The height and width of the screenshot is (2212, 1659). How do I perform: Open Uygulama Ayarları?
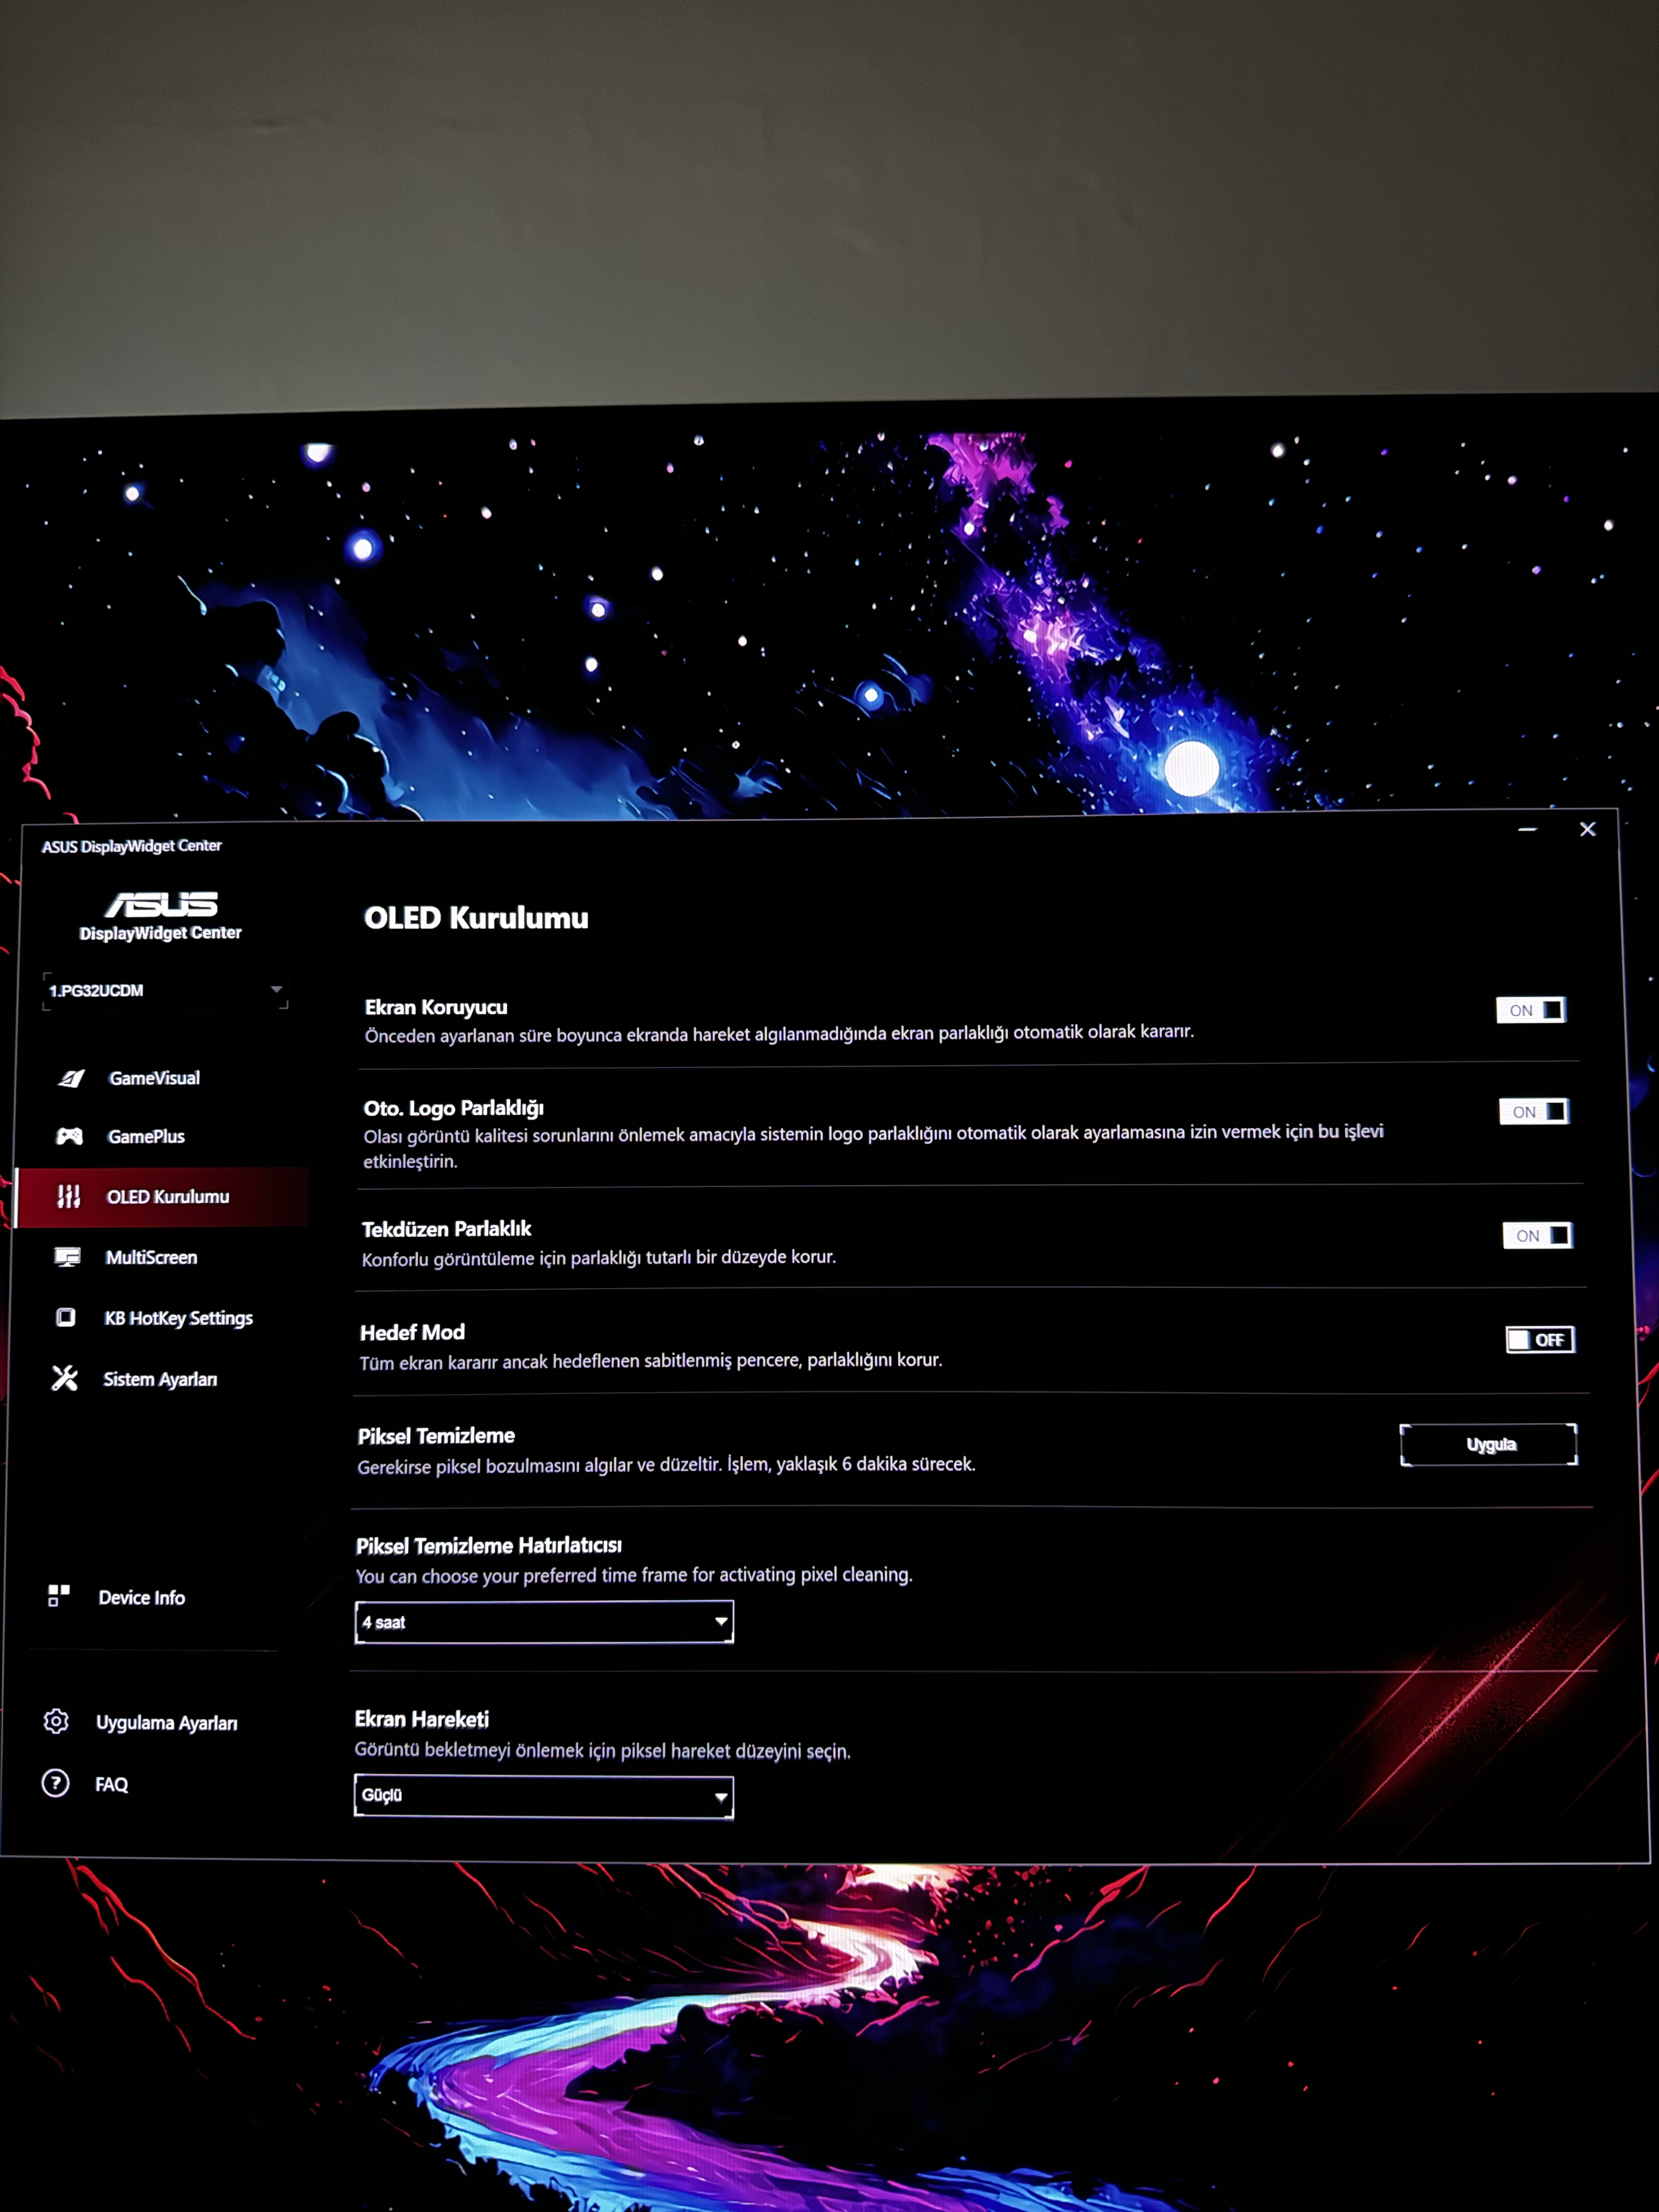click(167, 1722)
